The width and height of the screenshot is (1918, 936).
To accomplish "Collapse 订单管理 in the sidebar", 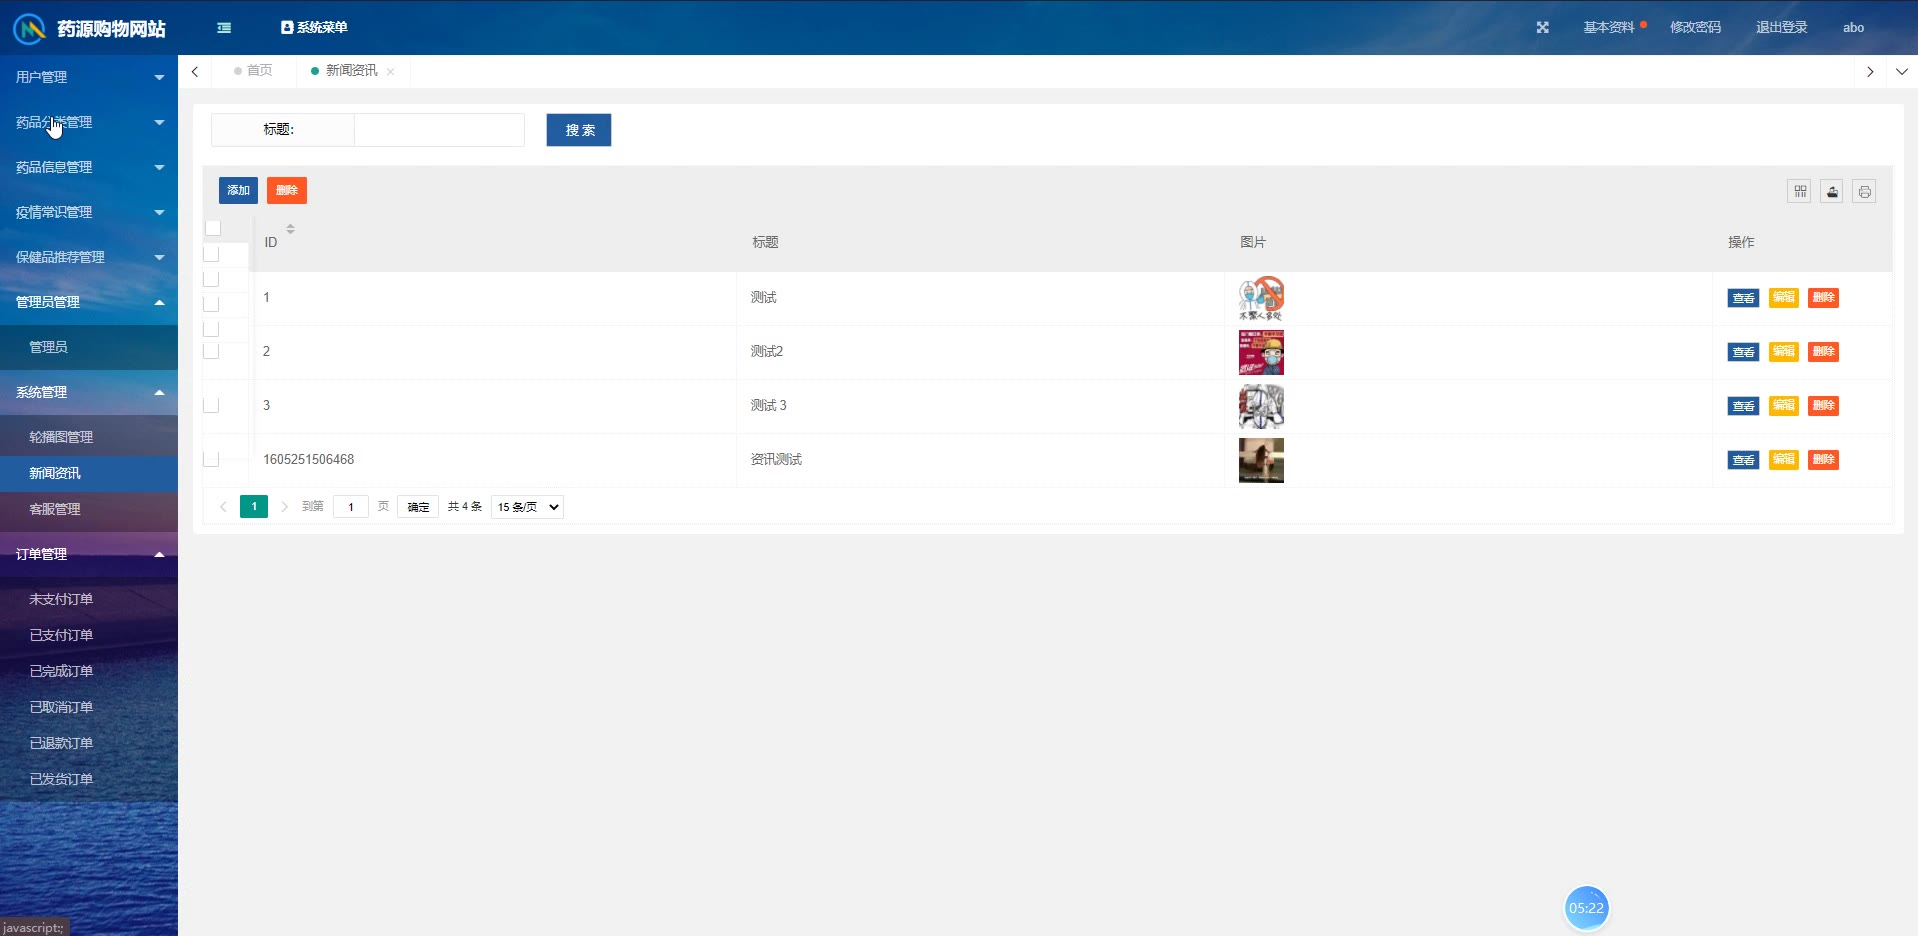I will (89, 554).
